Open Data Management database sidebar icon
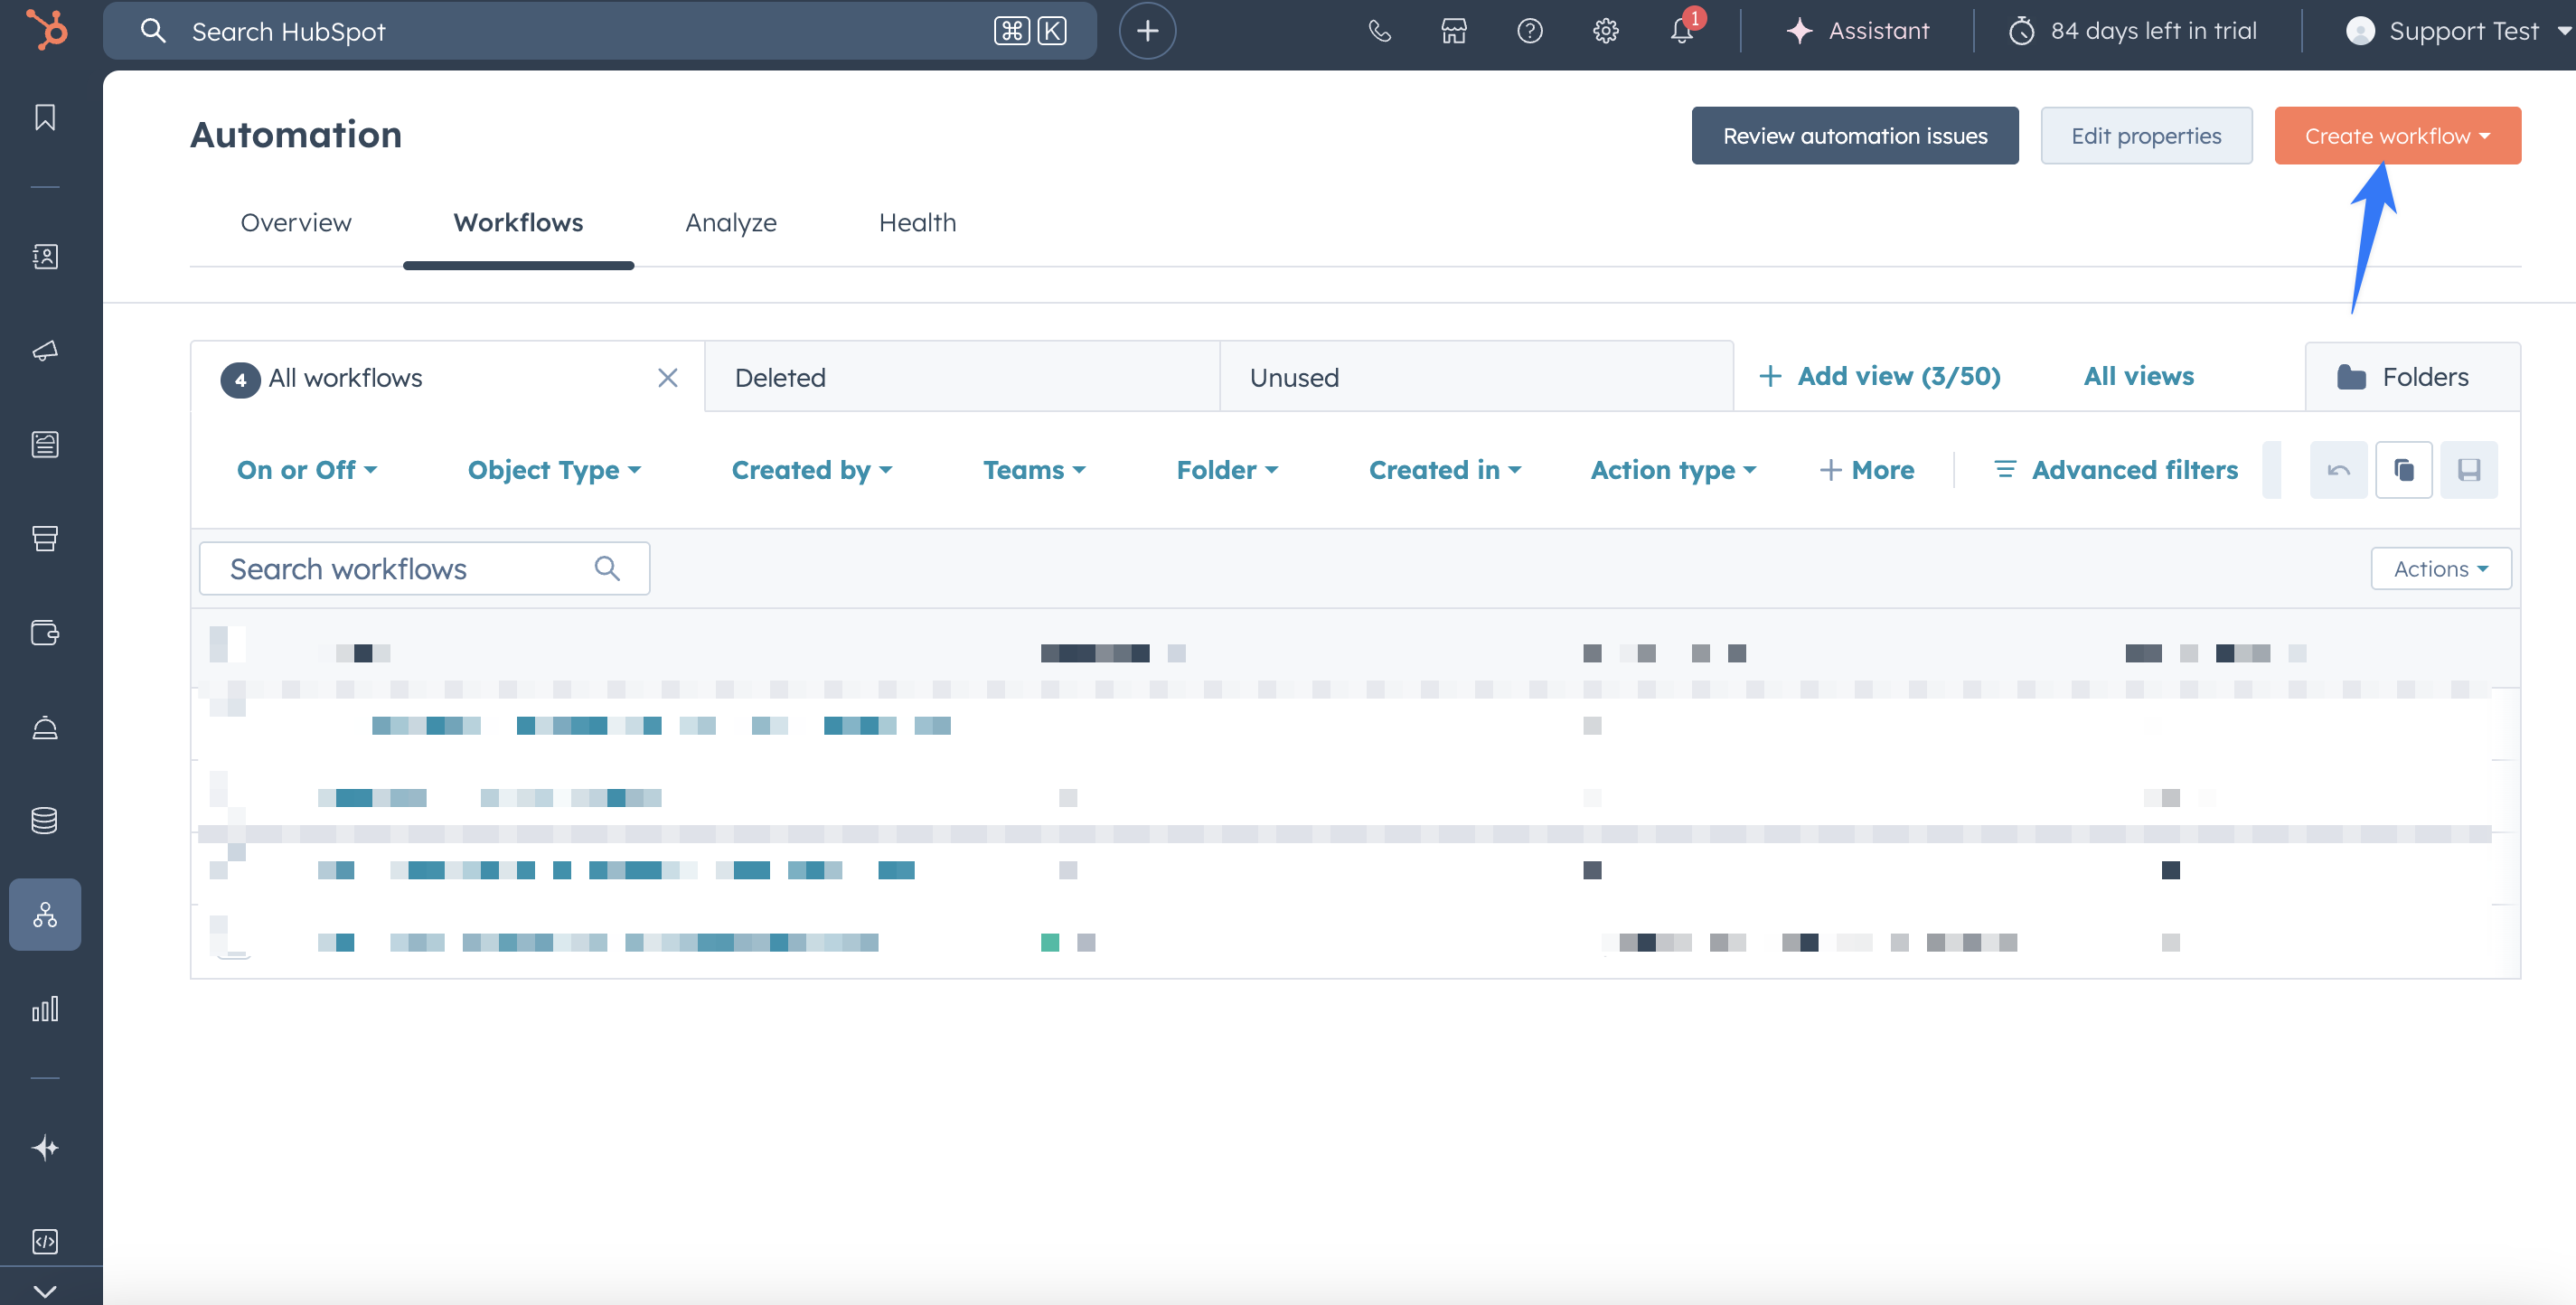Viewport: 2576px width, 1305px height. pos(45,820)
